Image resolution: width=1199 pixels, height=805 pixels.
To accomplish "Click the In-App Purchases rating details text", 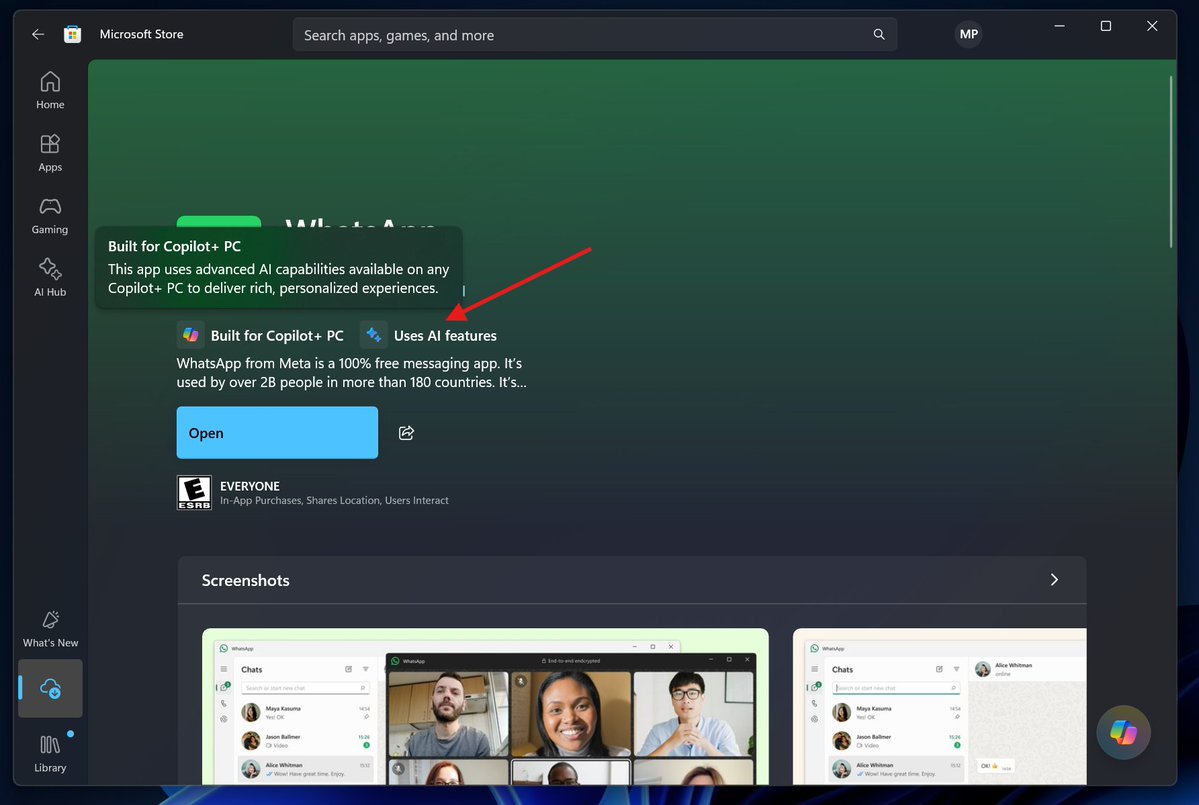I will pyautogui.click(x=334, y=500).
